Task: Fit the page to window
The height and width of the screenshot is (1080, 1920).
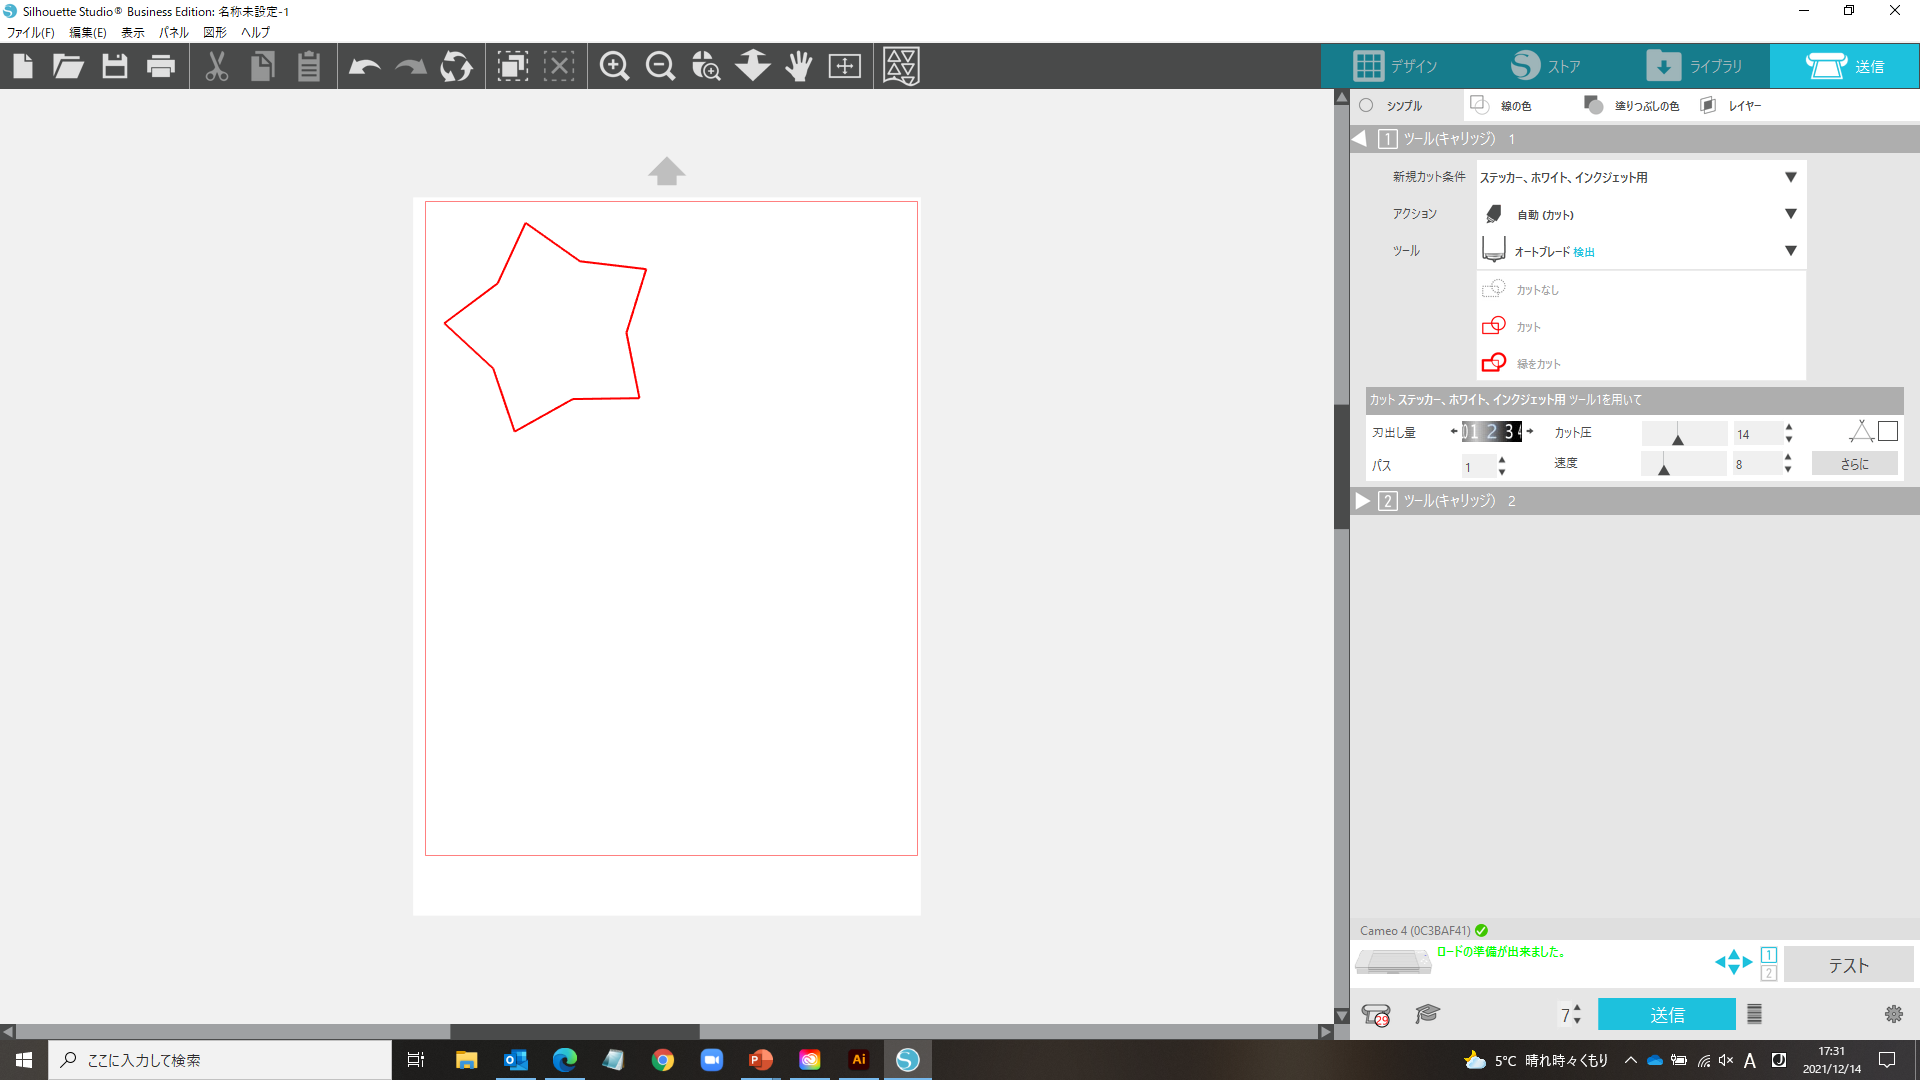Action: click(845, 66)
